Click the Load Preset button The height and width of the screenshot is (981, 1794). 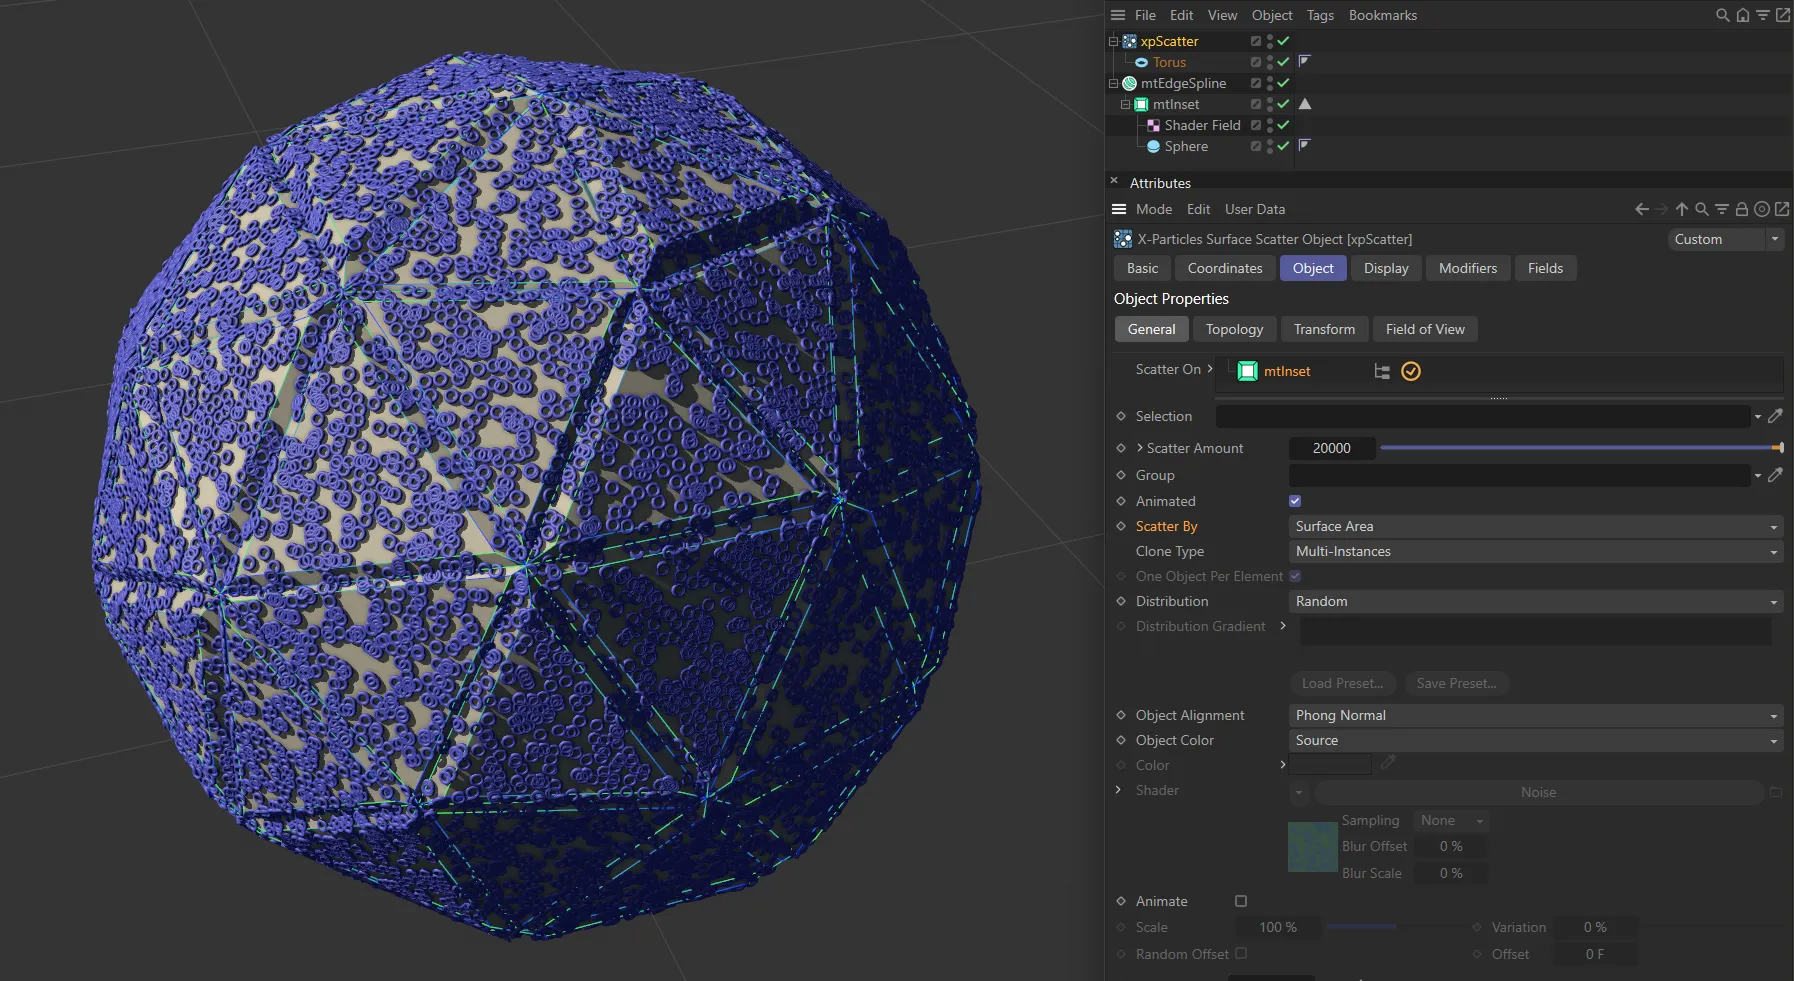coord(1342,683)
